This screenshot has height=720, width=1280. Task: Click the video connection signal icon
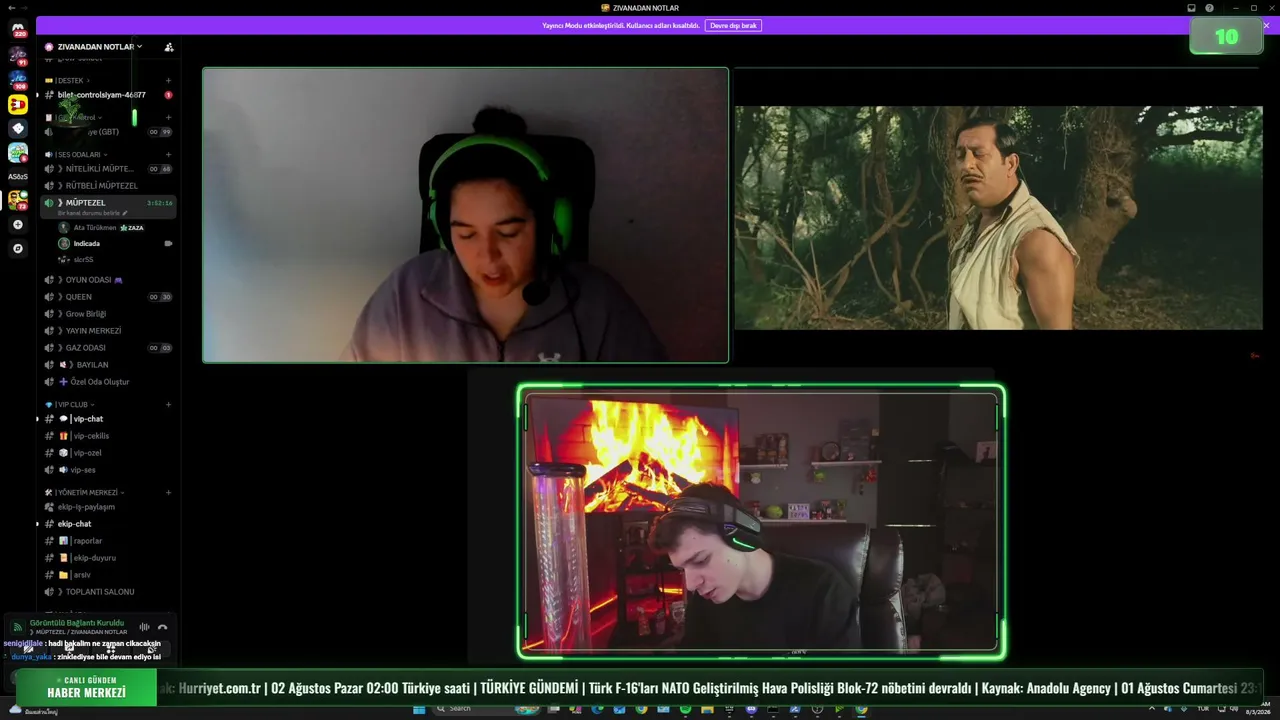[17, 627]
